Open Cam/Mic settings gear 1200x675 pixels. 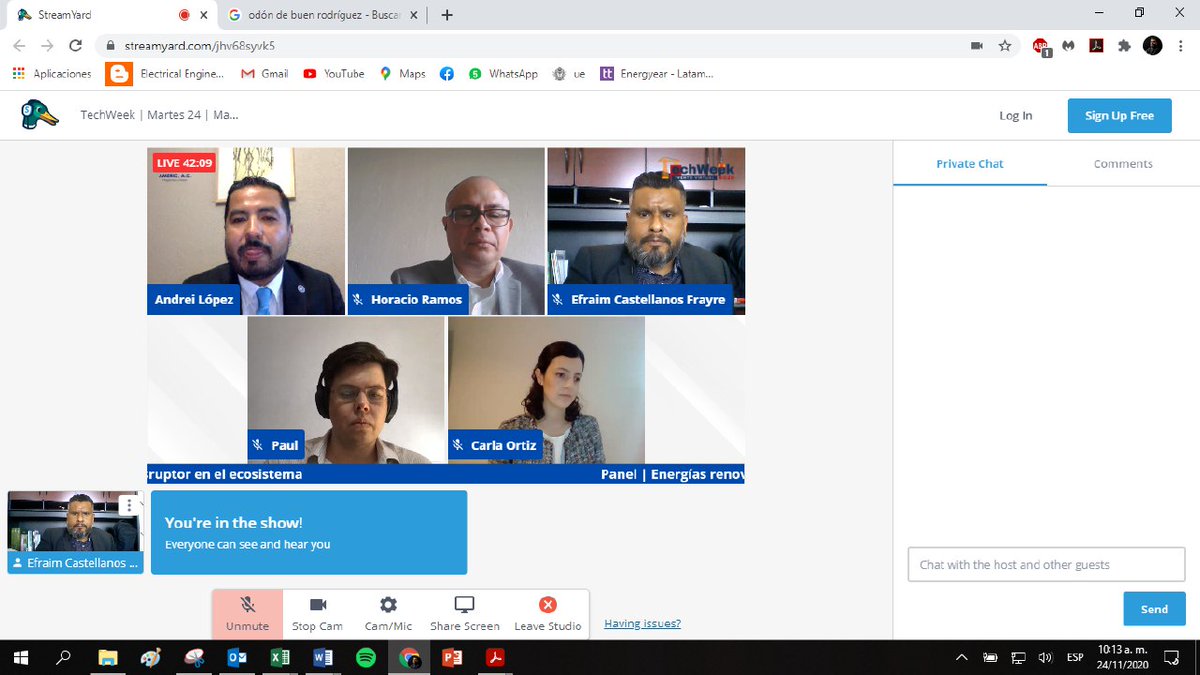388,614
